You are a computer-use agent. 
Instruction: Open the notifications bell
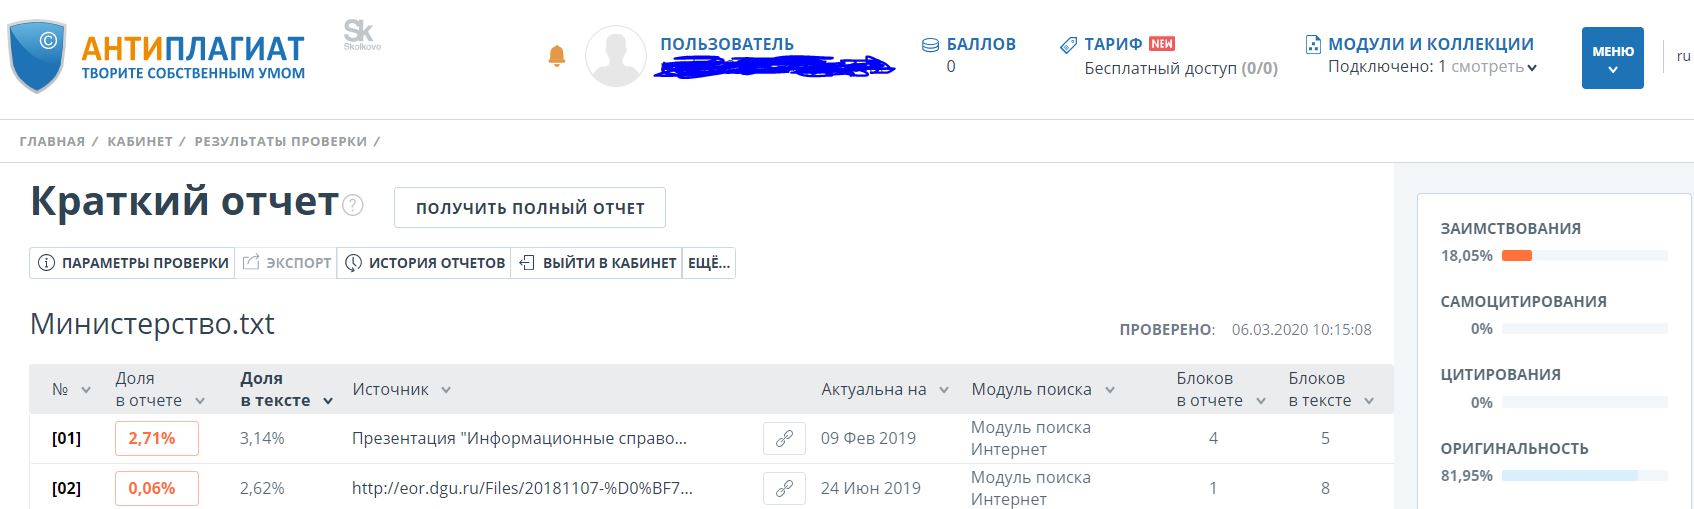coord(557,56)
